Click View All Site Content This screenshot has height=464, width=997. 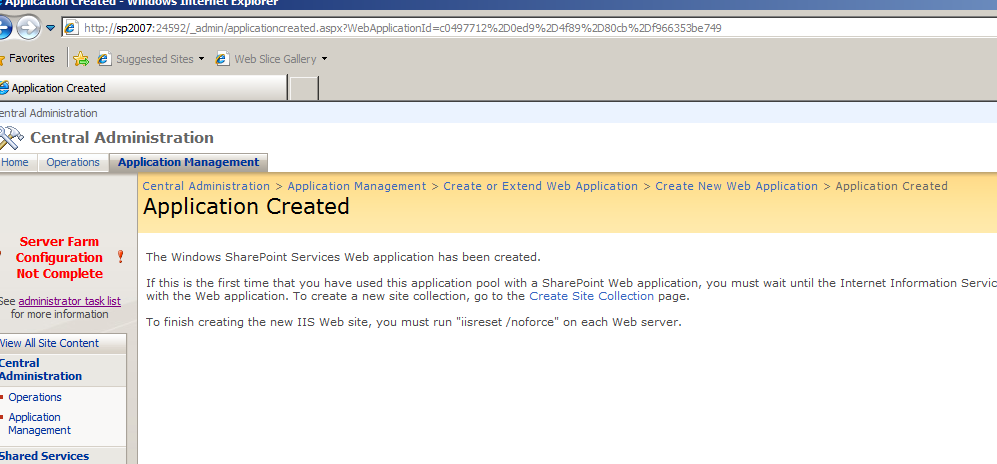point(49,343)
